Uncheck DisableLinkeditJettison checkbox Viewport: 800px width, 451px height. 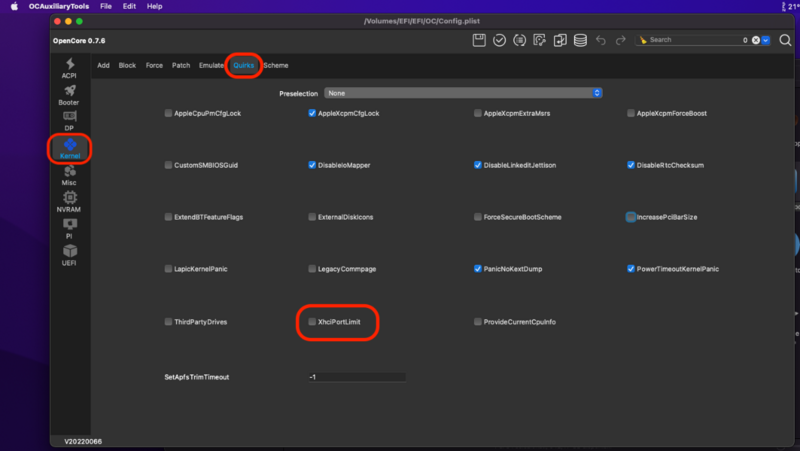(x=478, y=165)
